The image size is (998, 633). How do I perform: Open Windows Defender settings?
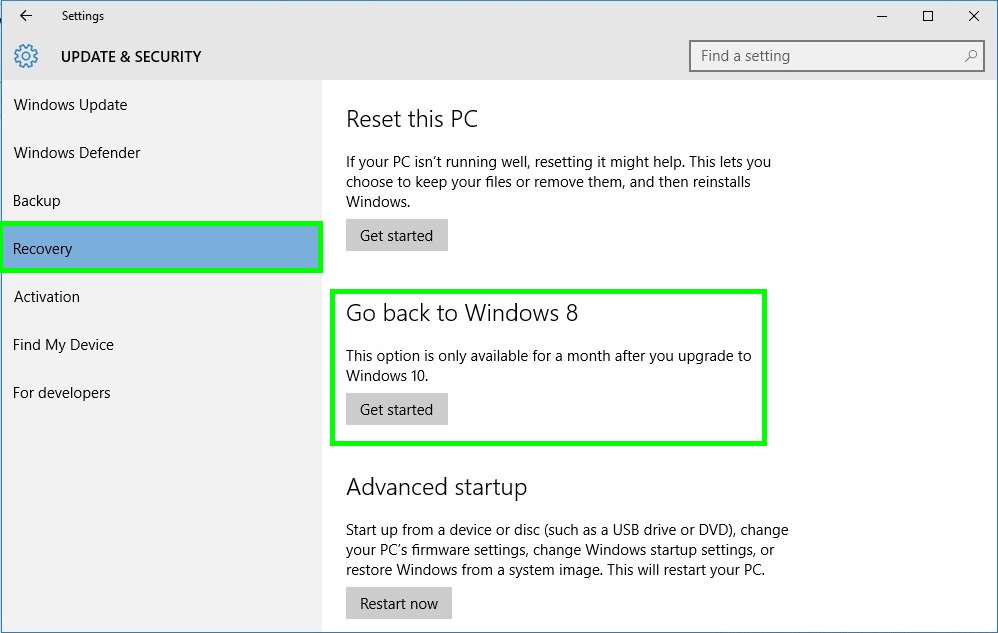click(x=77, y=152)
